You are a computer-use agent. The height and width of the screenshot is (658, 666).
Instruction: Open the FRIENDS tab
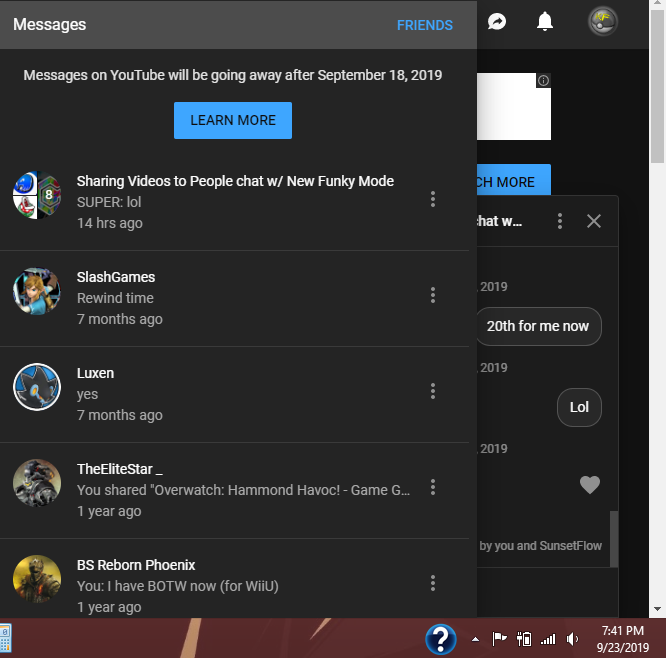click(425, 25)
